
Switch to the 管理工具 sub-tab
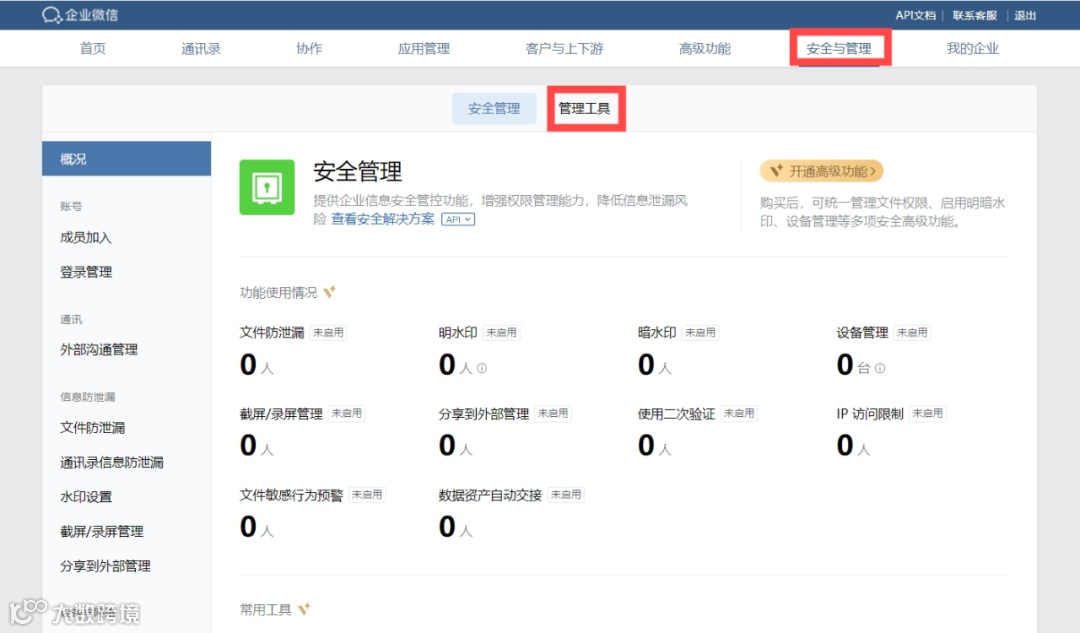point(584,108)
